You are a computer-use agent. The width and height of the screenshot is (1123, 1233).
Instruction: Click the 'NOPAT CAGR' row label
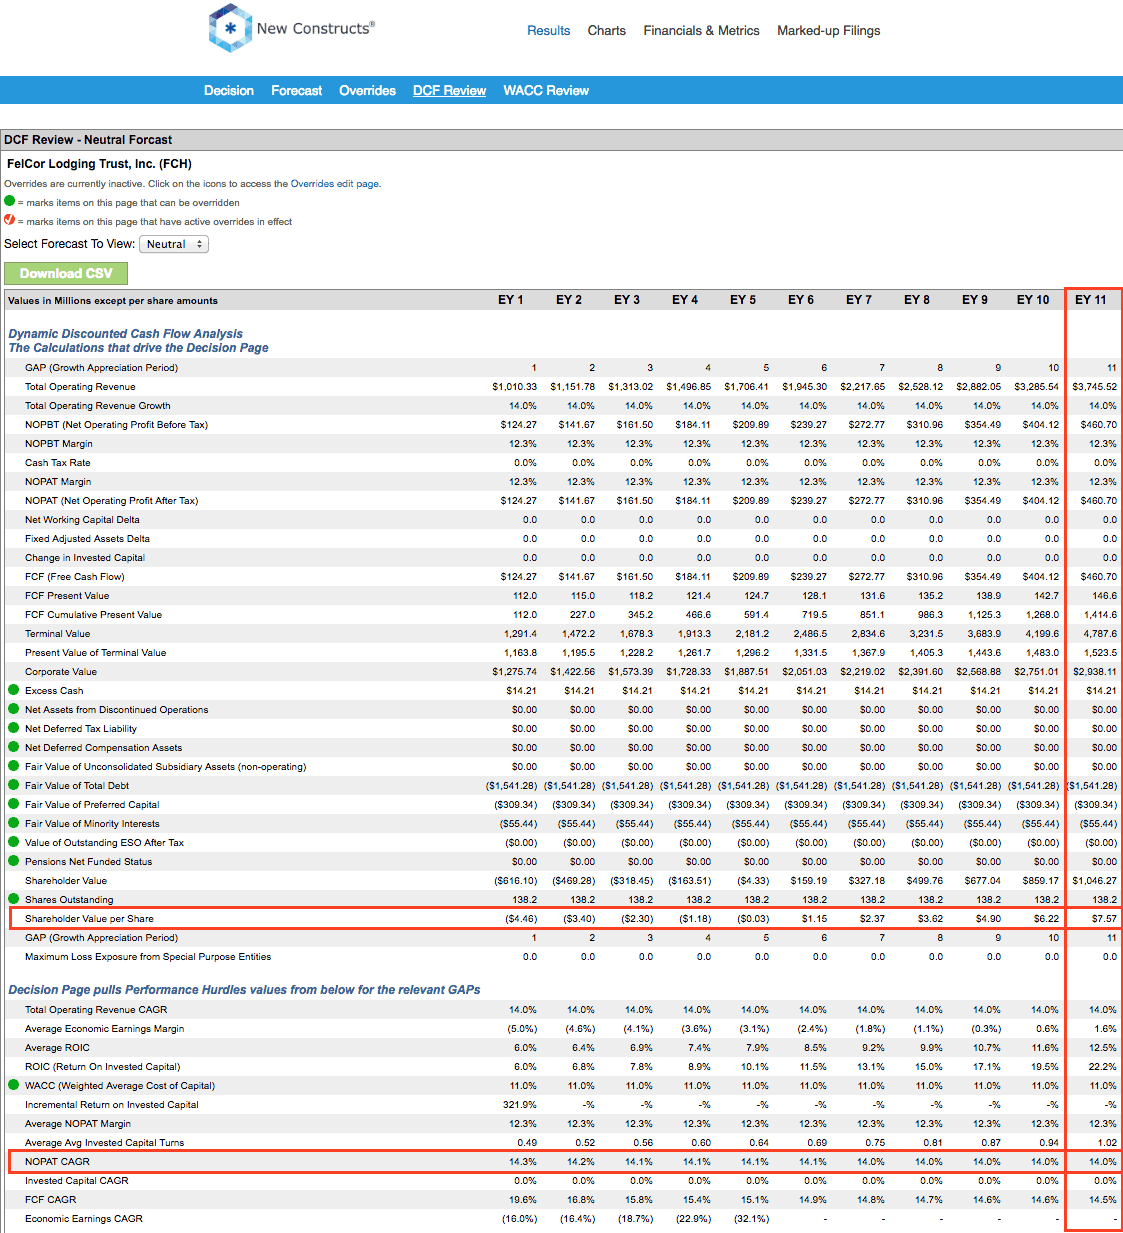point(57,1162)
